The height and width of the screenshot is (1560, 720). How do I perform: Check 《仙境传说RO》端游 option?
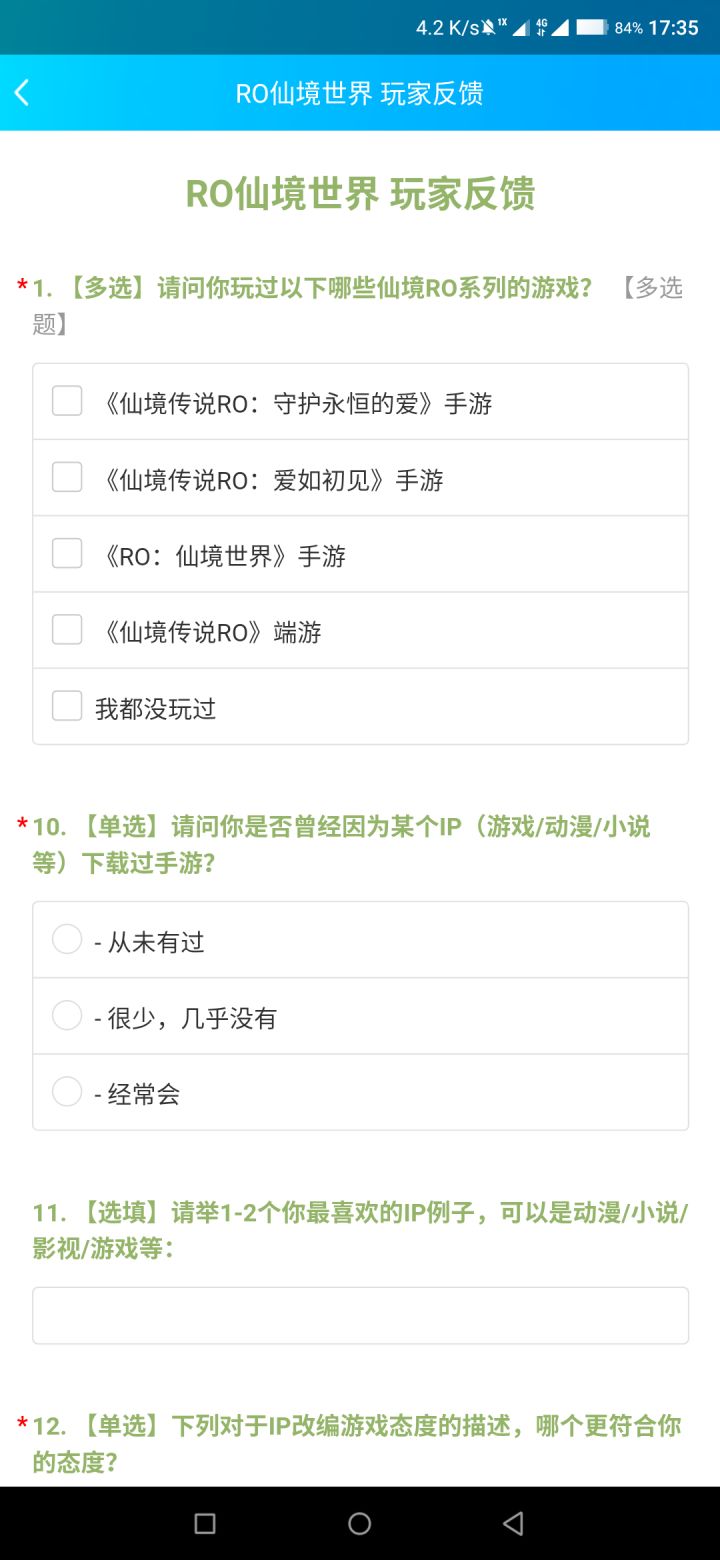coord(360,630)
